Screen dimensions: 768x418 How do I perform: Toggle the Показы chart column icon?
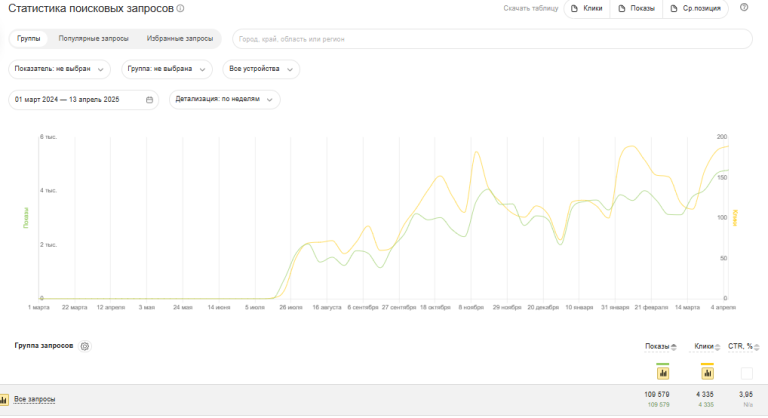(x=663, y=373)
